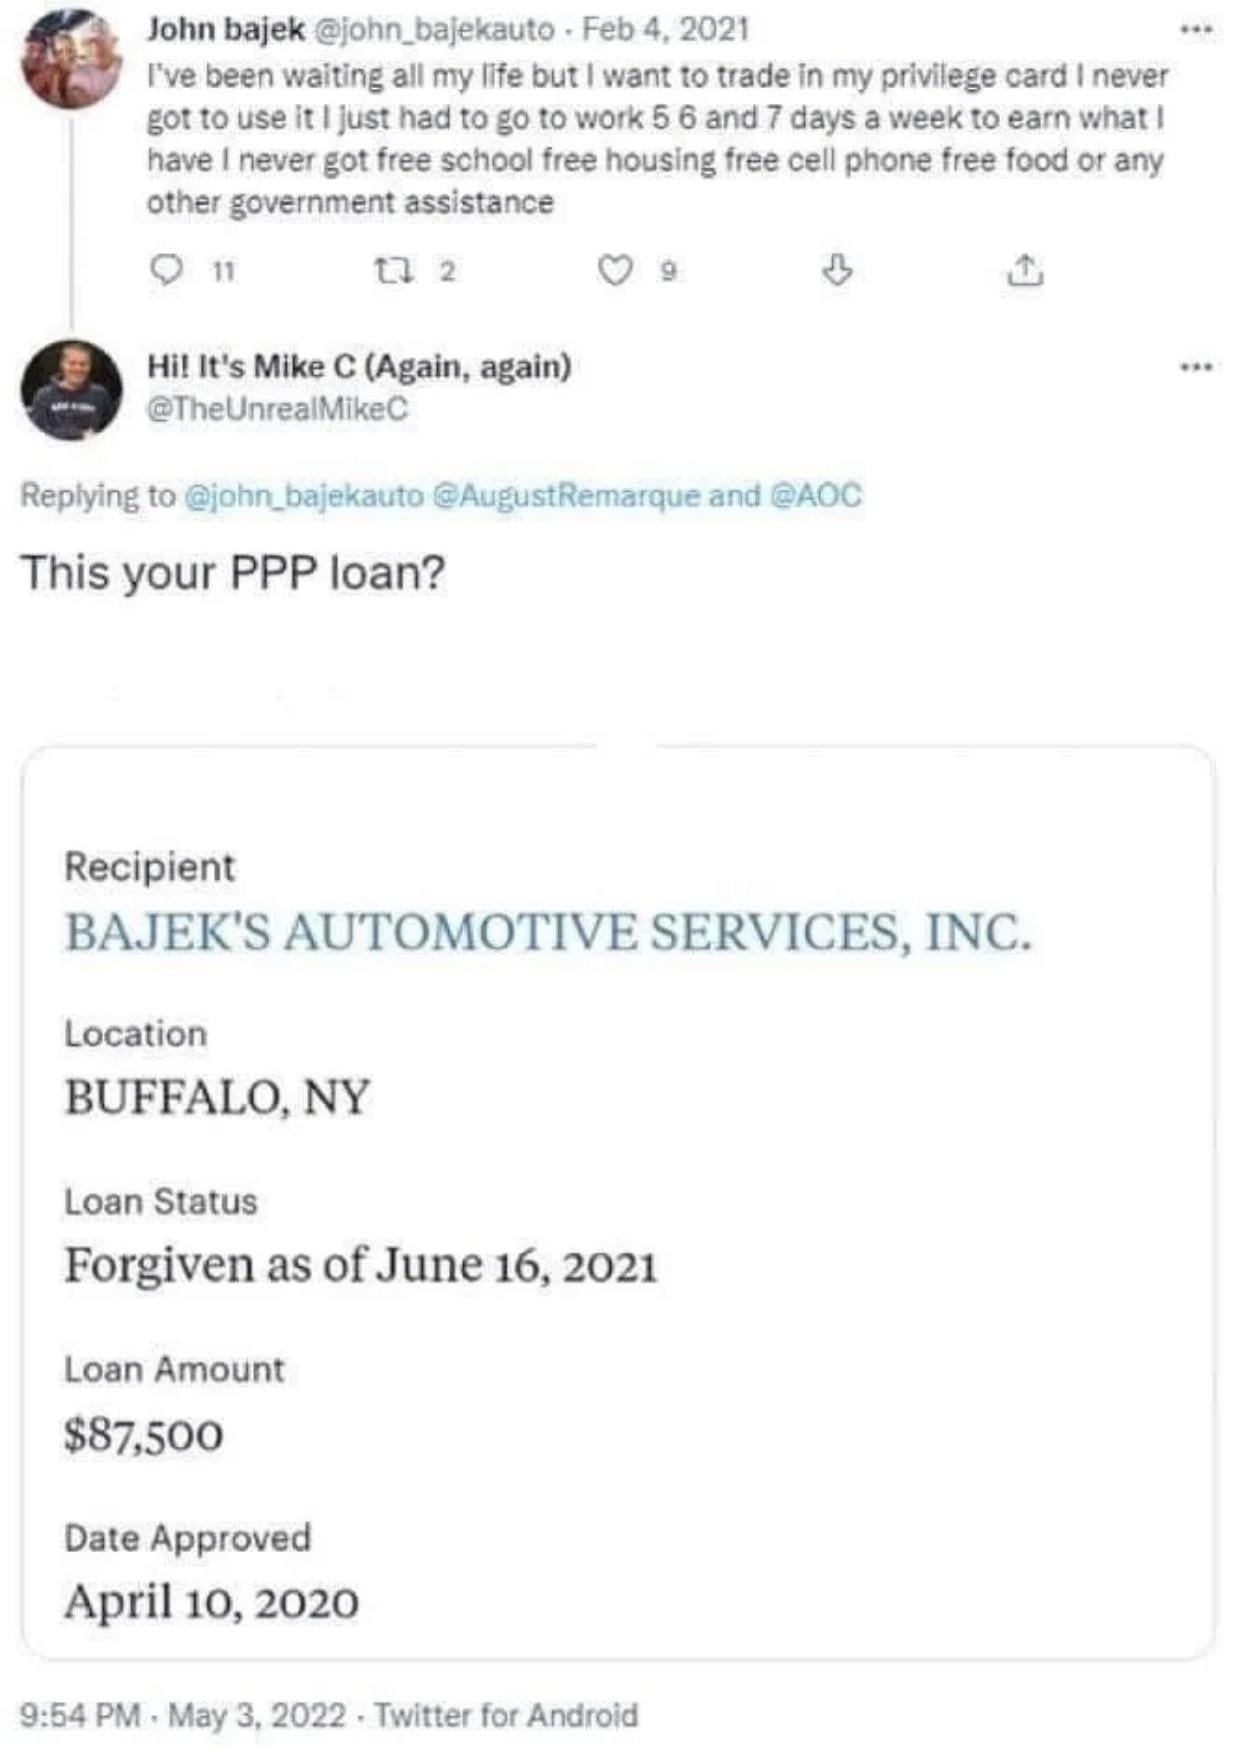Screen dimensions: 1242x1755
Task: Click the download arrow icon under the tweet
Action: [837, 269]
